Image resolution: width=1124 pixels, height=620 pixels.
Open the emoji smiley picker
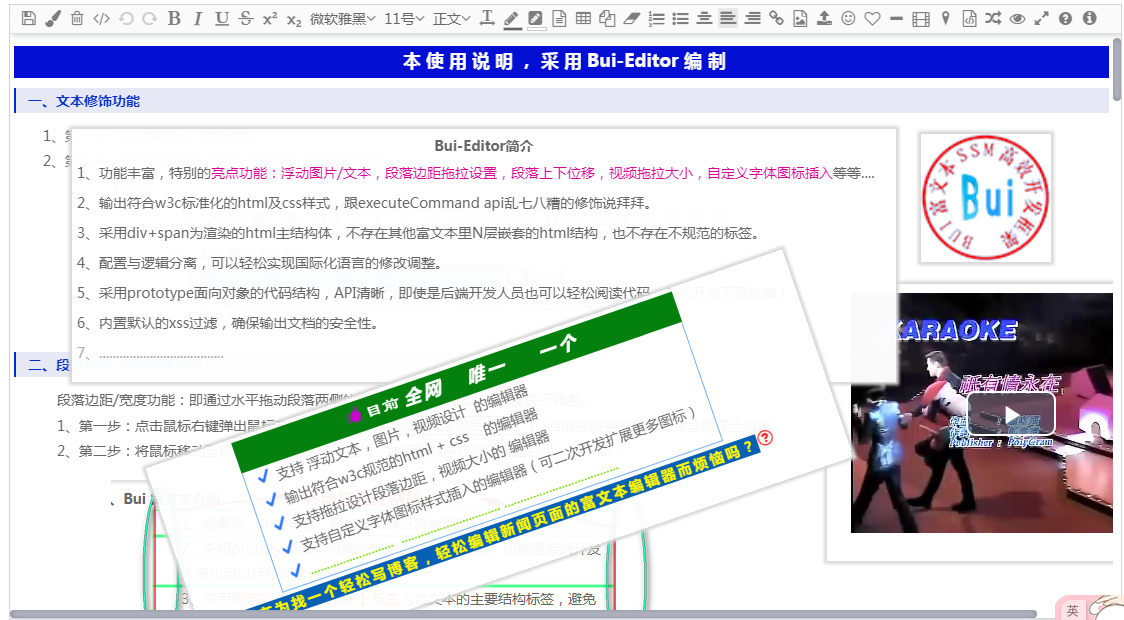pos(849,19)
